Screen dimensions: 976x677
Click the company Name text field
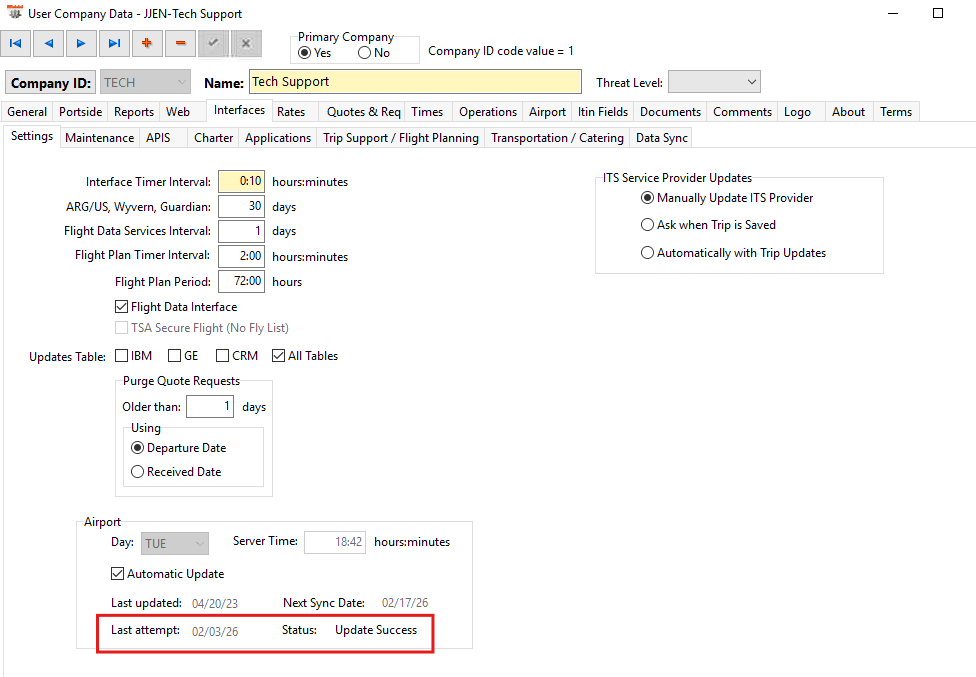click(x=414, y=82)
